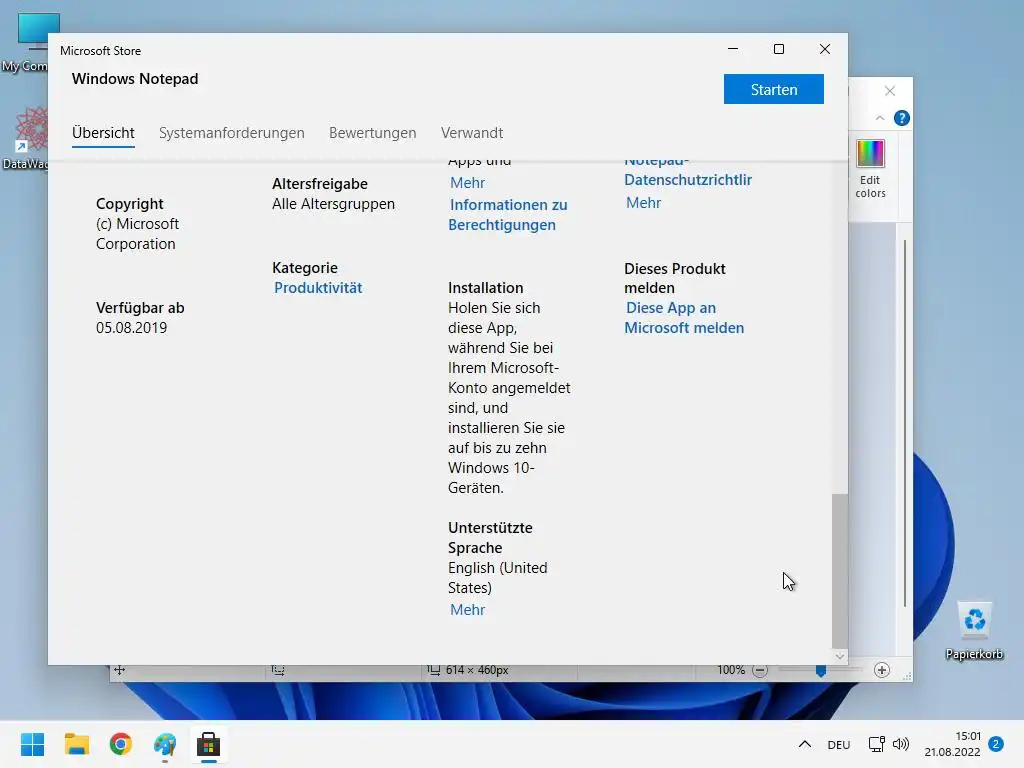Image resolution: width=1024 pixels, height=768 pixels.
Task: Switch to Paint in taskbar
Action: coord(165,744)
